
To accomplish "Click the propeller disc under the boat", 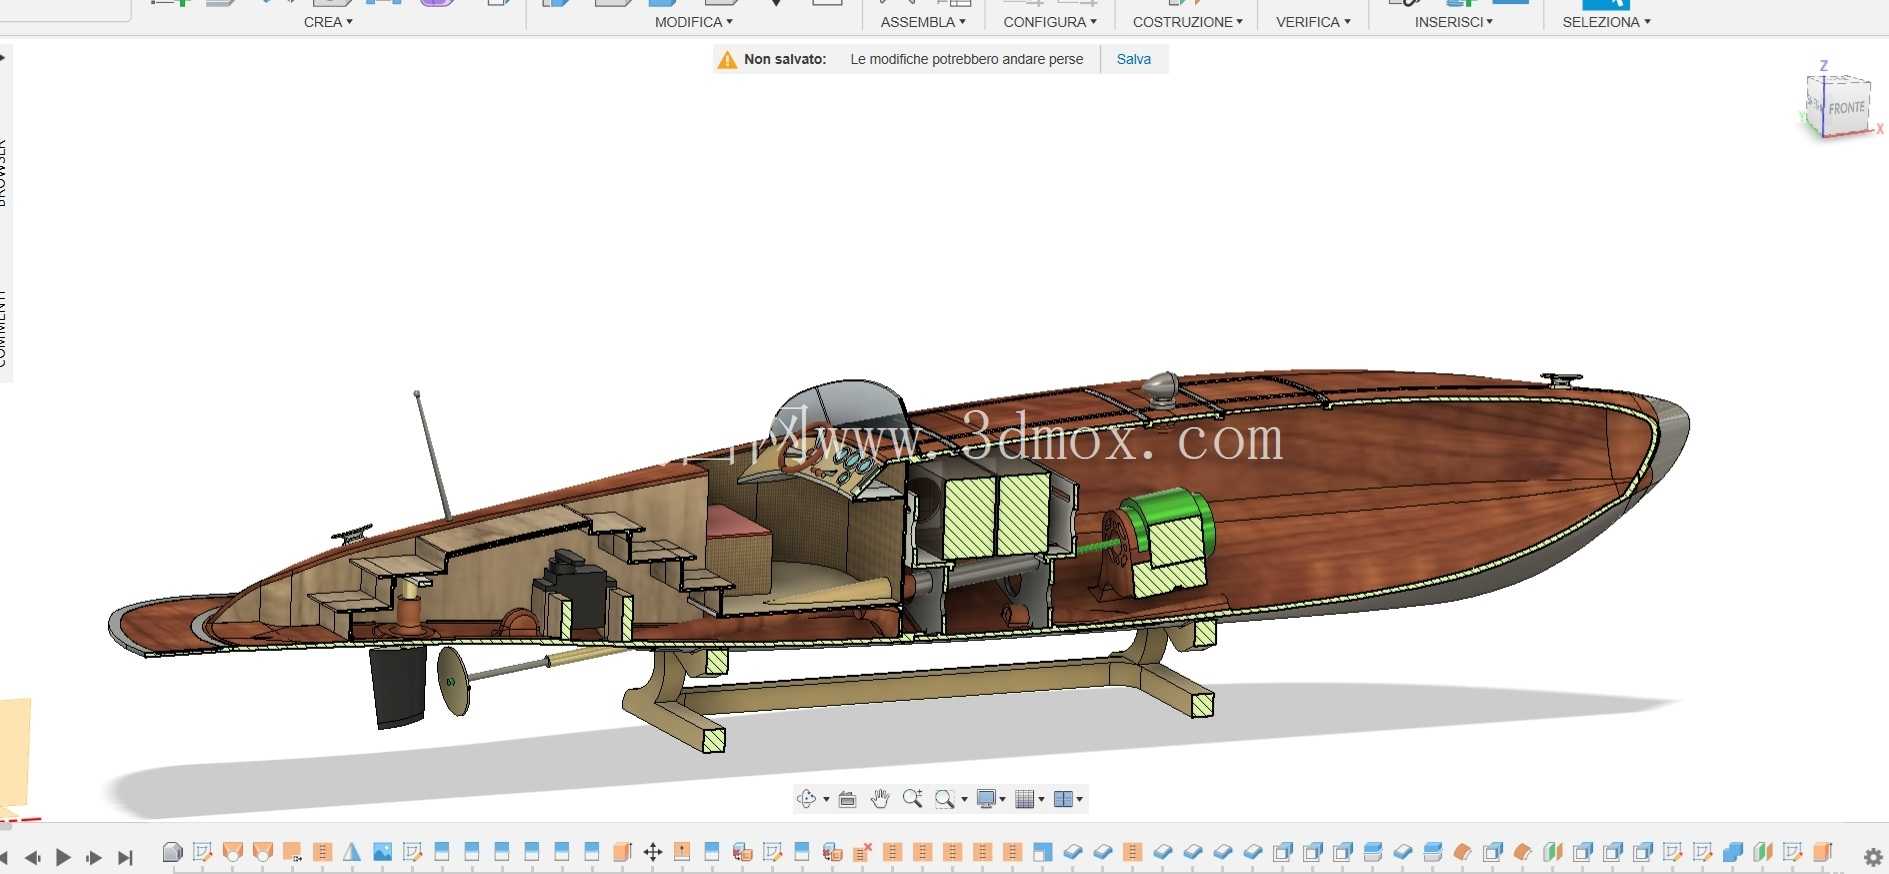I will coord(453,681).
